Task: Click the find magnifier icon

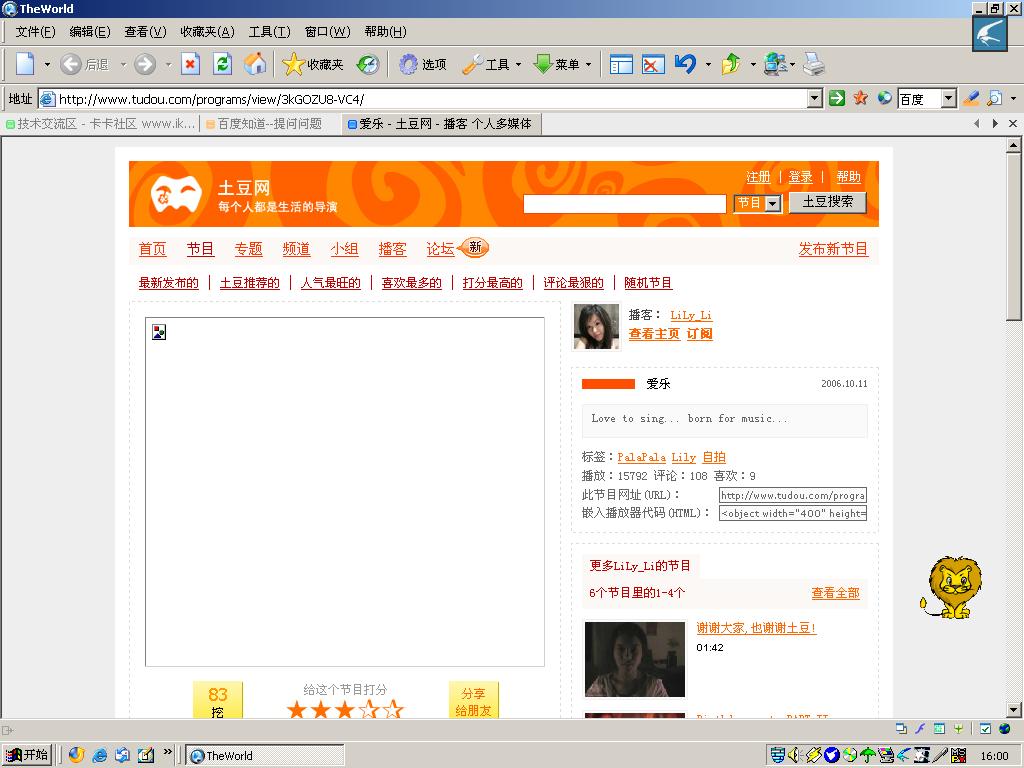Action: 994,99
